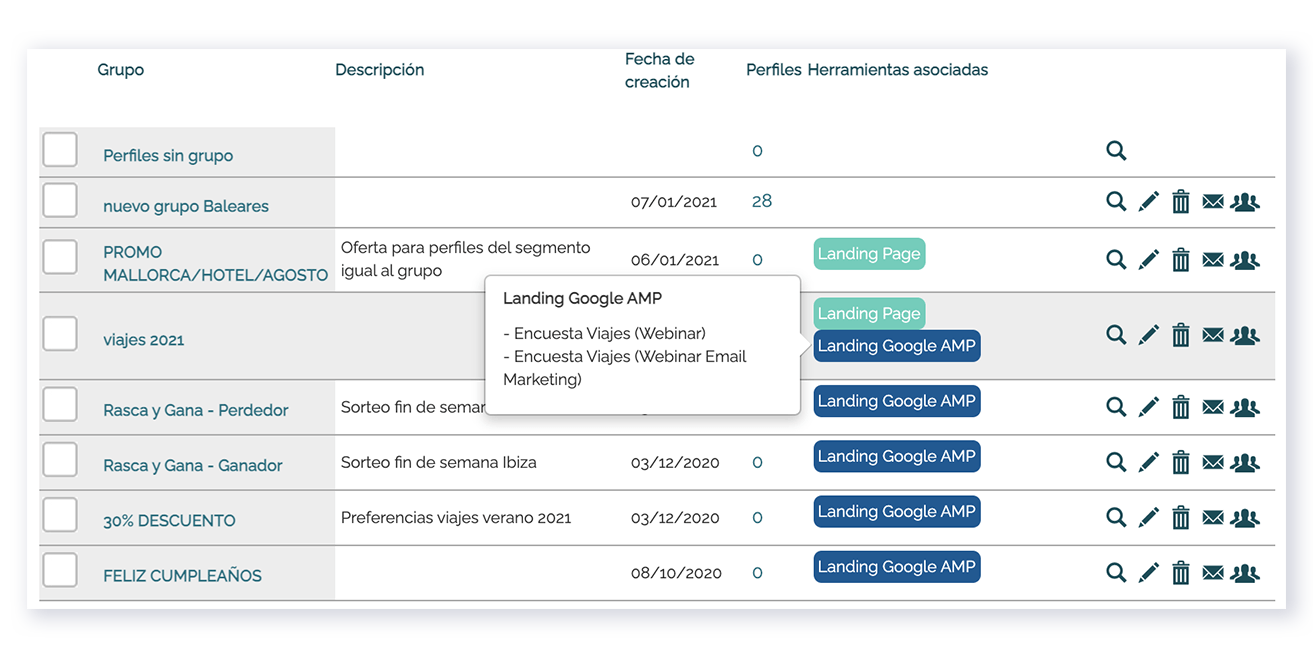1313x657 pixels.
Task: Click the viajes 2021 group name
Action: coord(144,340)
